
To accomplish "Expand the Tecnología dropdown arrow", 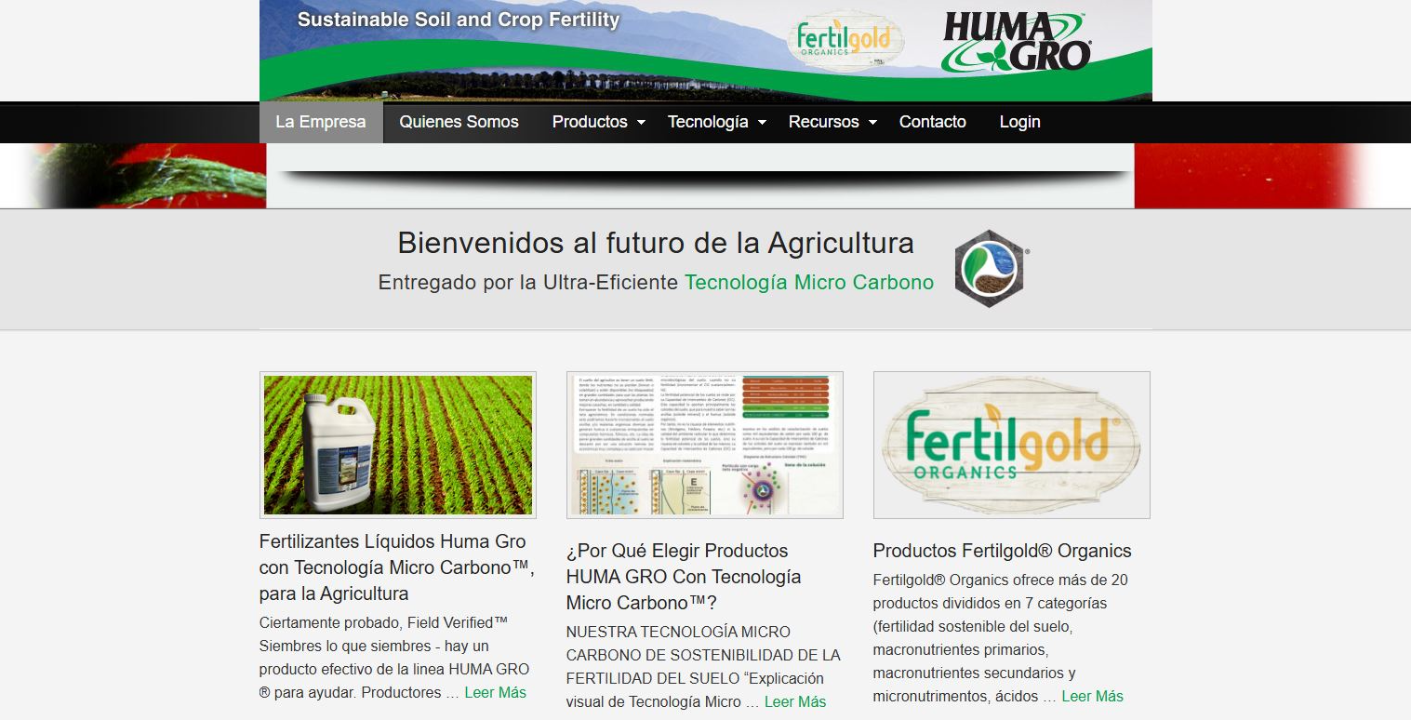I will [762, 122].
